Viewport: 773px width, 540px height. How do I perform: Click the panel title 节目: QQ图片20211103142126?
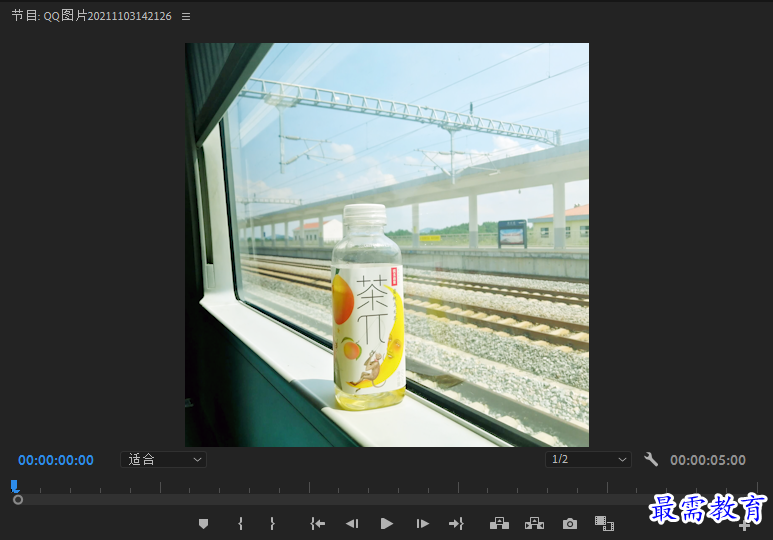click(92, 16)
